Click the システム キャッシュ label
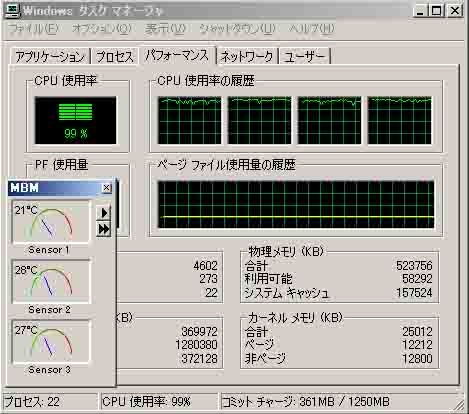469x414 pixels. click(x=287, y=293)
